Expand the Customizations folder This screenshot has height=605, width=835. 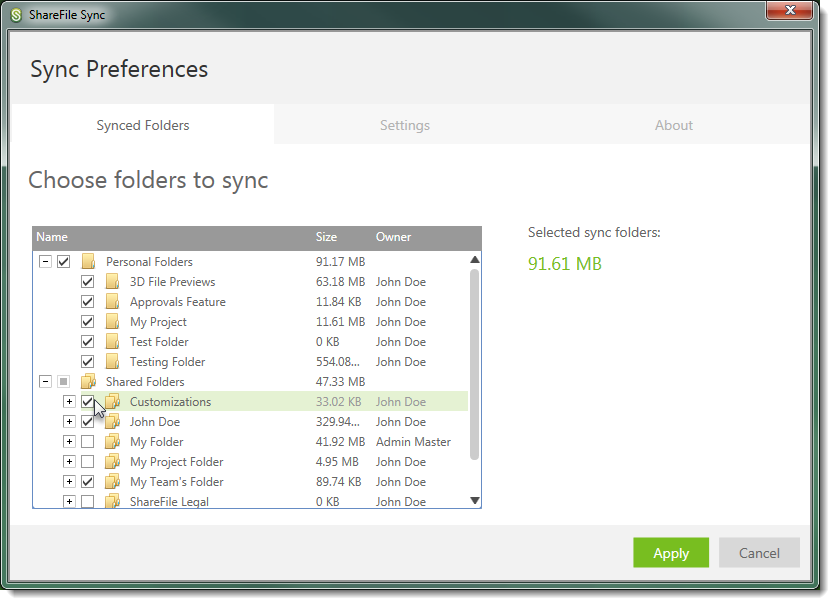(68, 401)
